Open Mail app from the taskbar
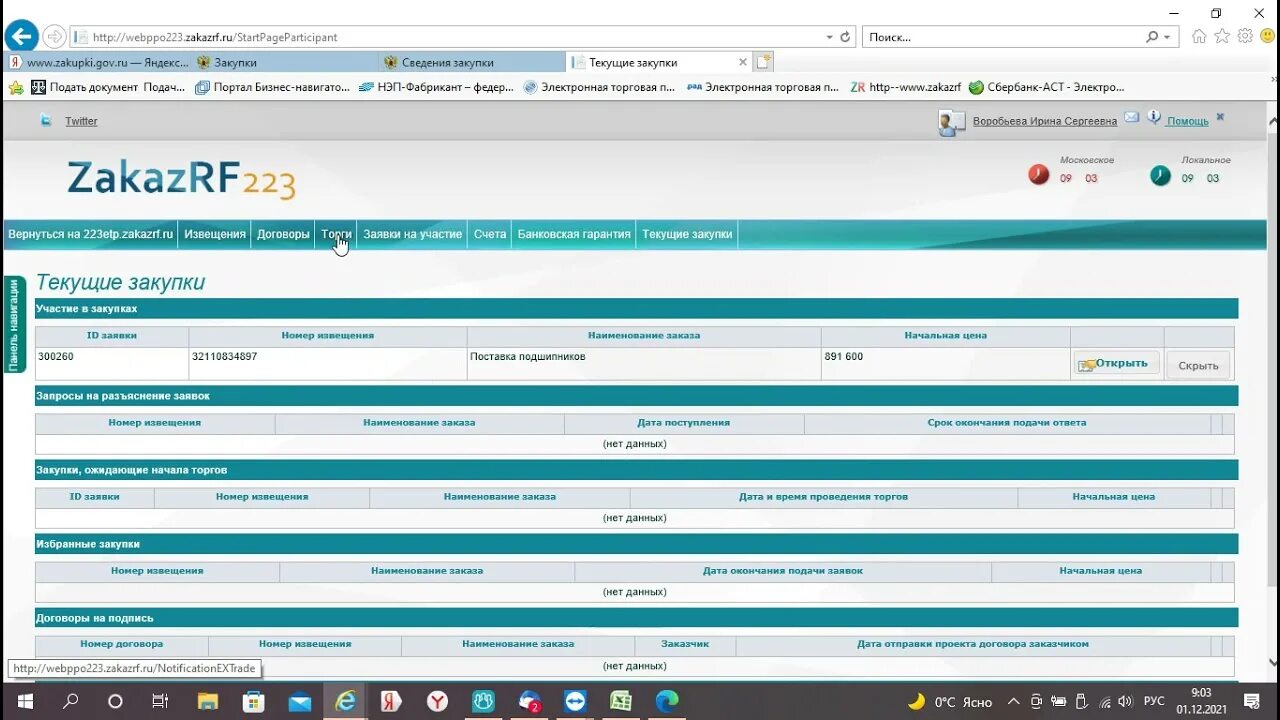The height and width of the screenshot is (720, 1280). point(299,701)
